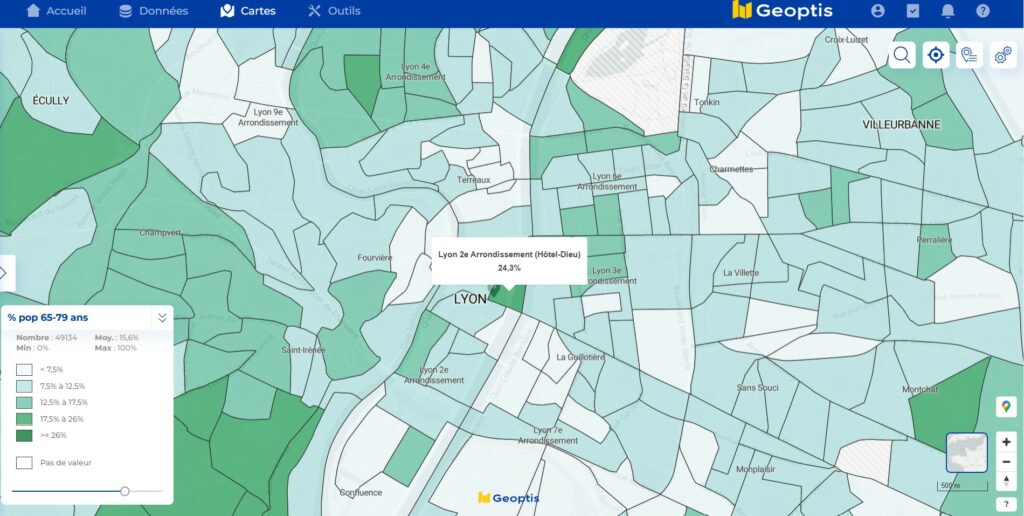Zoom in with the plus button

tap(1006, 442)
